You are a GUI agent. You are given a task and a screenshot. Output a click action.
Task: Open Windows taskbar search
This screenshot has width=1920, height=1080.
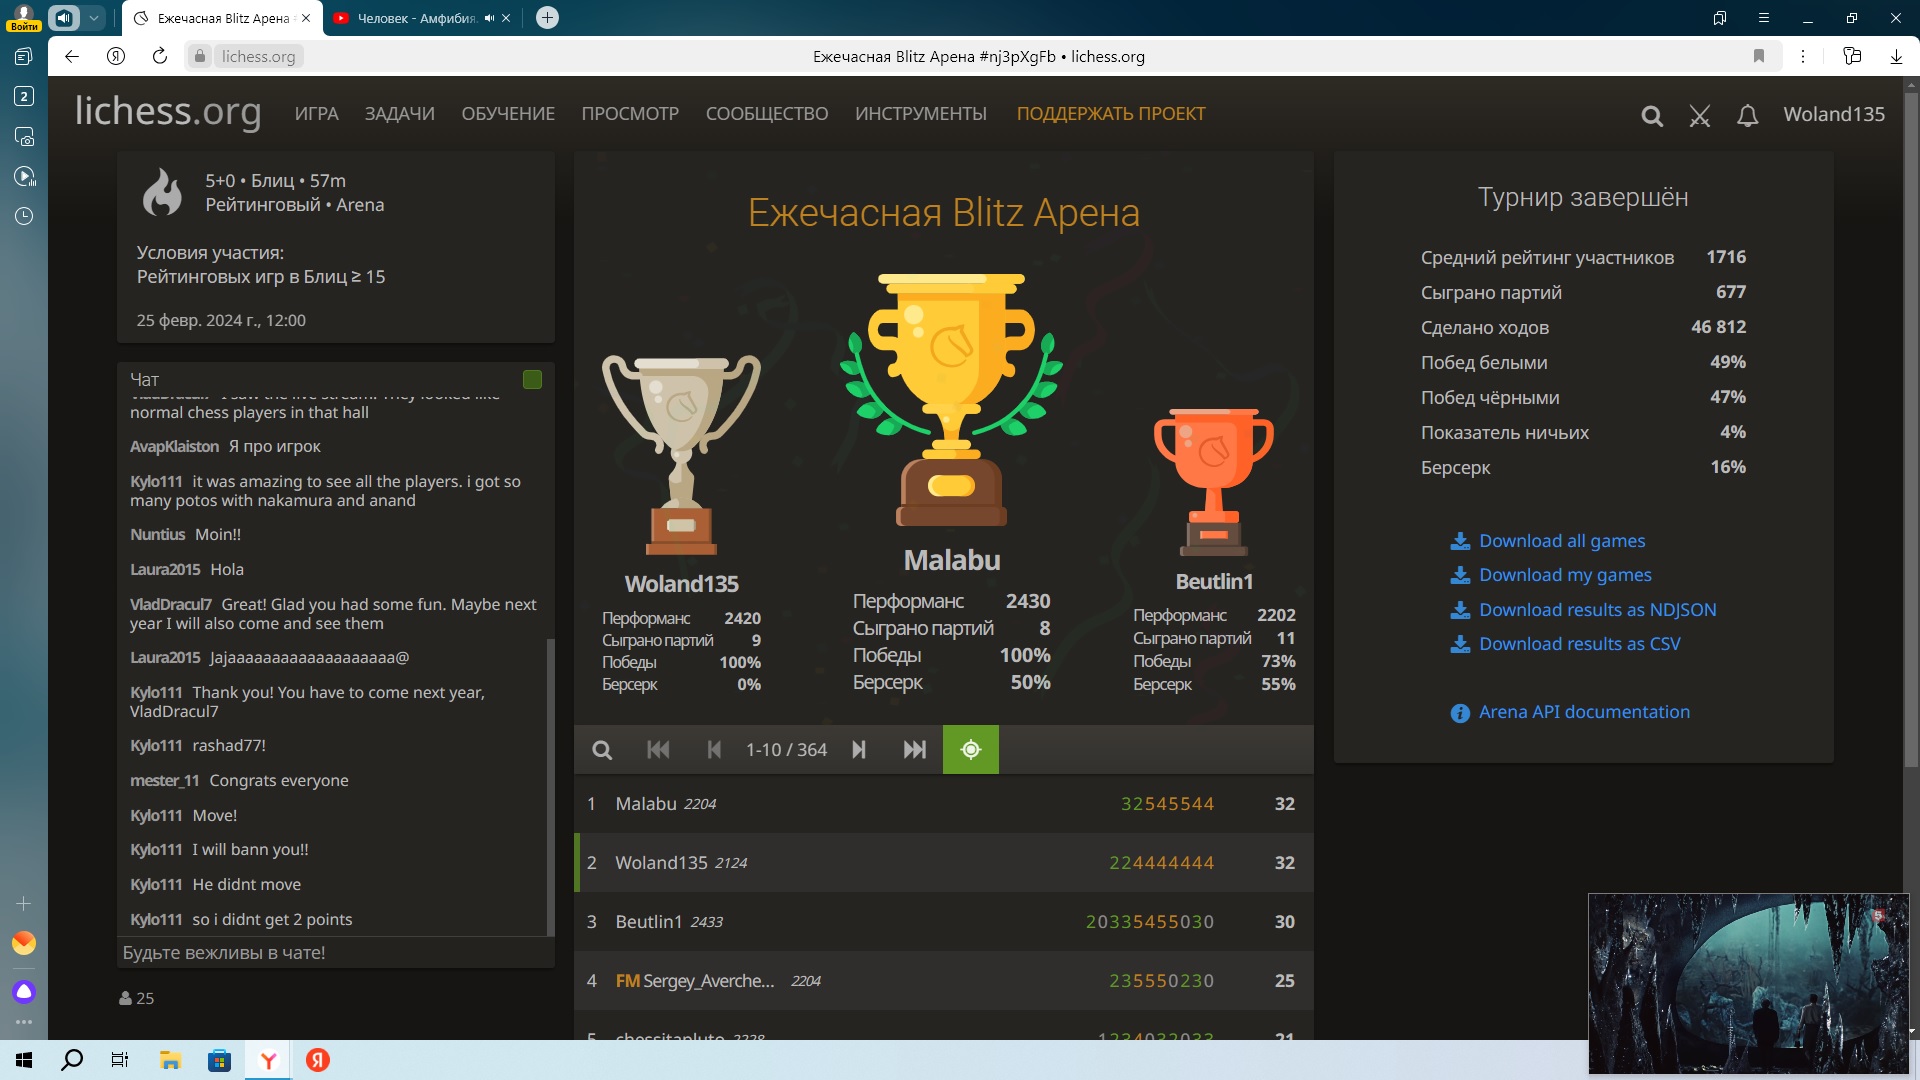pos(72,1060)
